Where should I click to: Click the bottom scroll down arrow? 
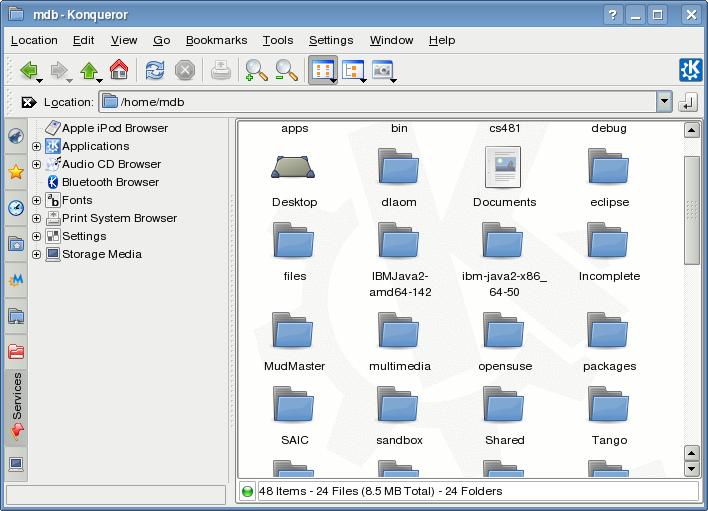pyautogui.click(x=691, y=469)
